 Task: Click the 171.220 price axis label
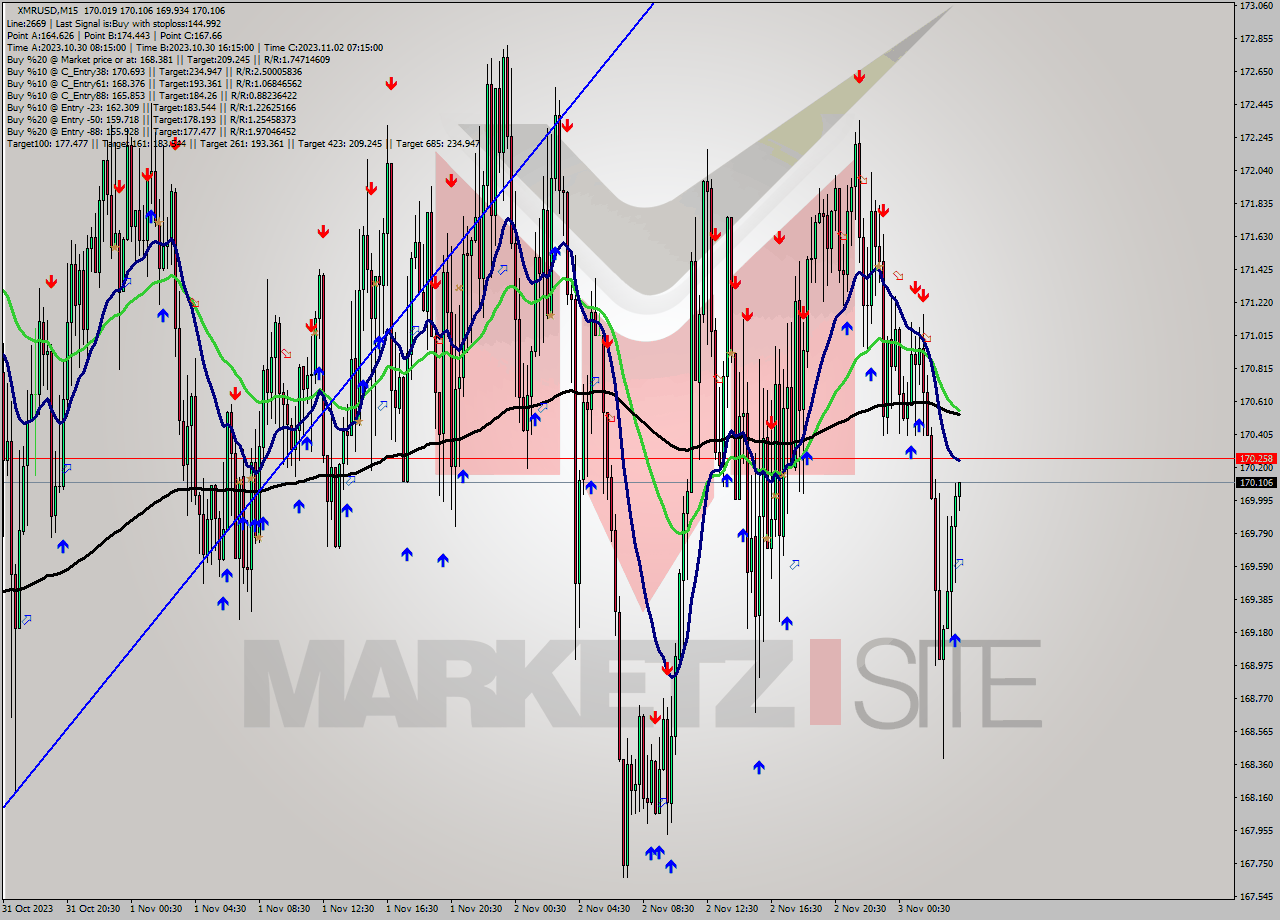coord(1256,303)
